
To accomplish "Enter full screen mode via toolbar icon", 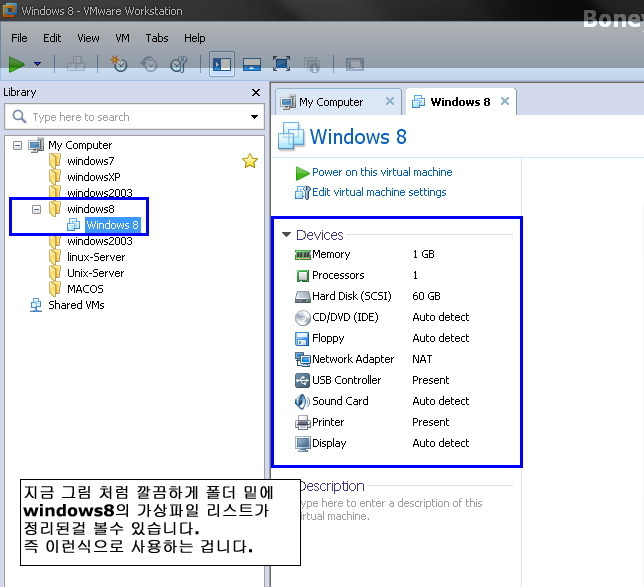I will tap(281, 64).
